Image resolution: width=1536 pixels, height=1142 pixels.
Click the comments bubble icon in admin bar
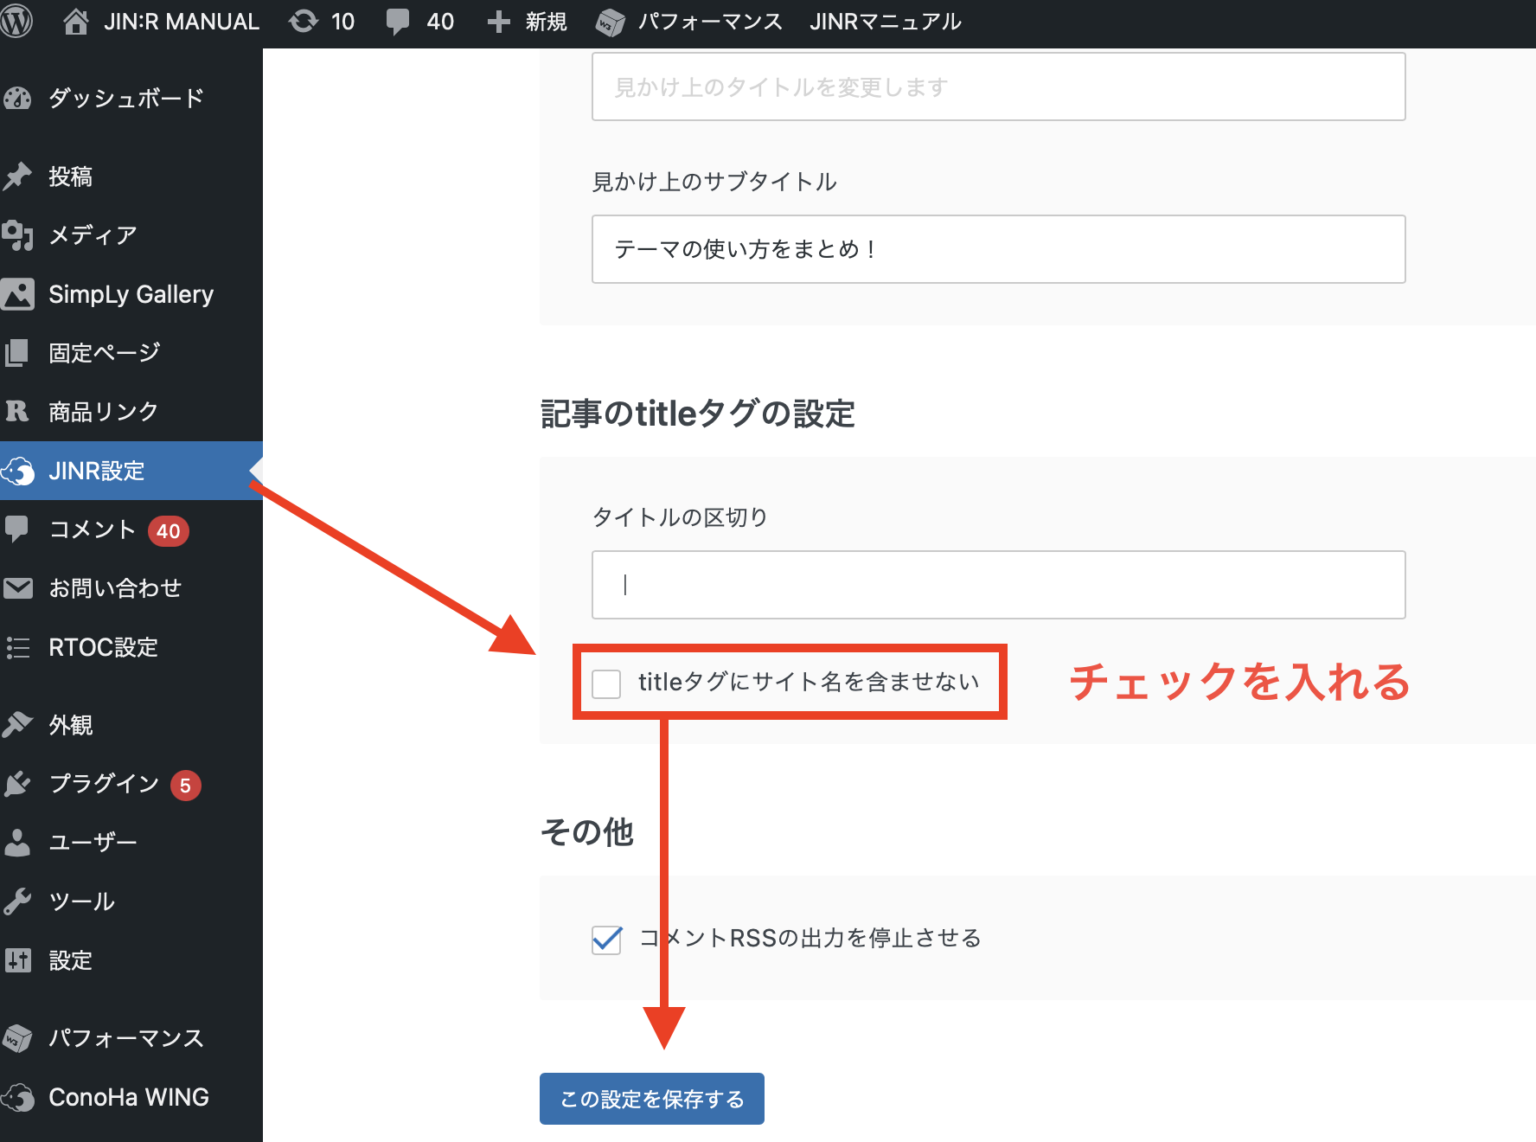coord(398,21)
